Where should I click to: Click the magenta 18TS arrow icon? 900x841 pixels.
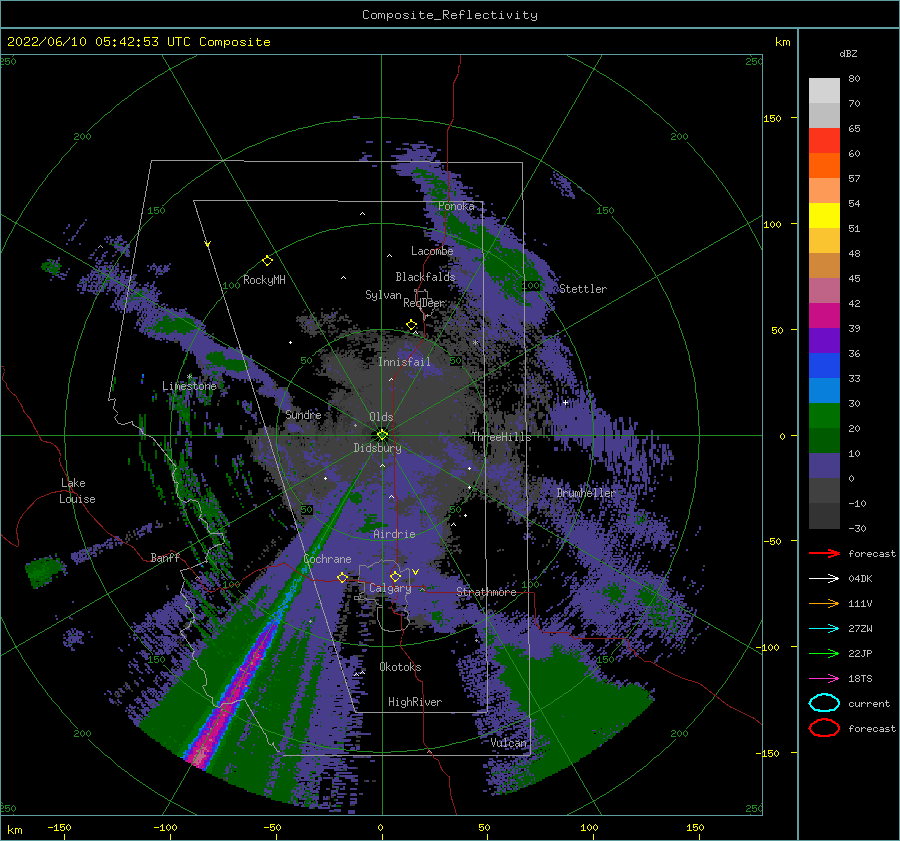[824, 678]
